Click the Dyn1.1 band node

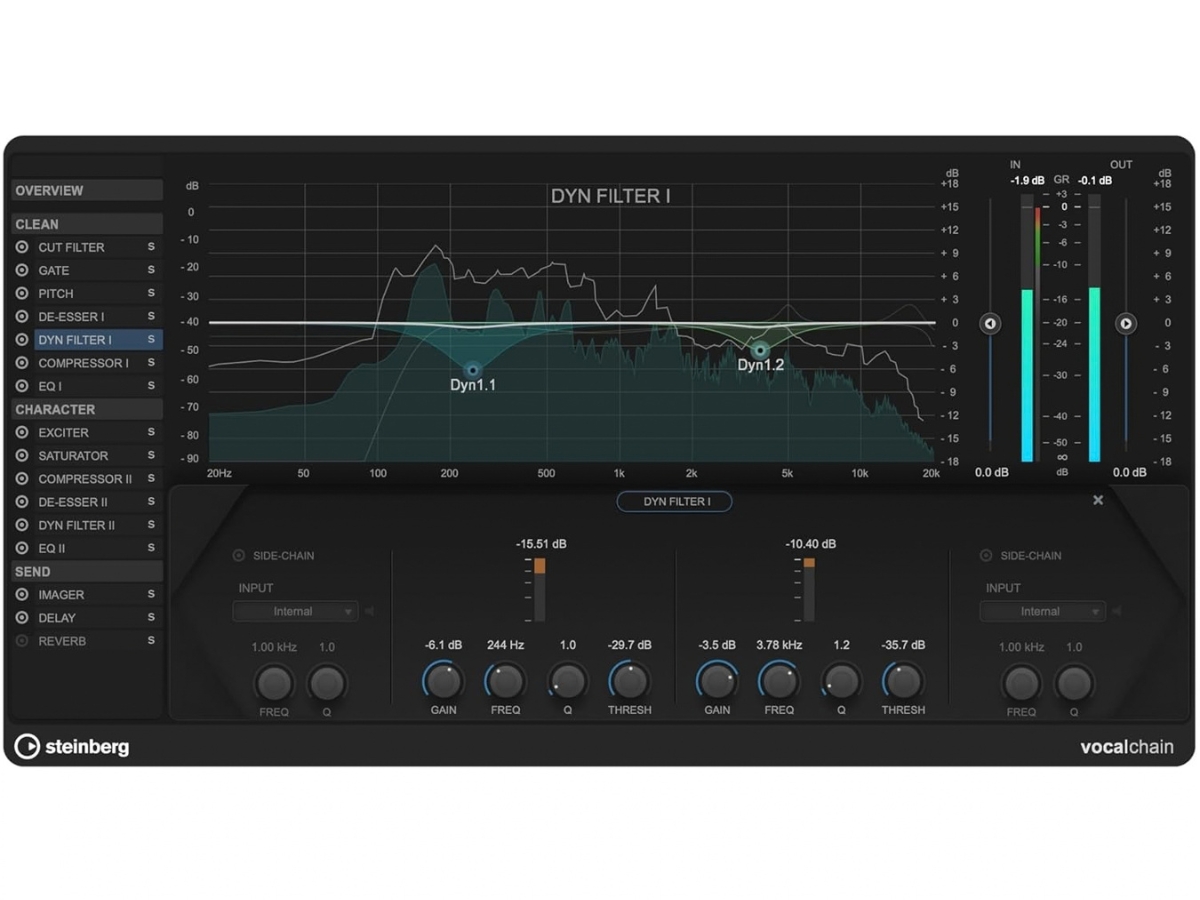473,369
